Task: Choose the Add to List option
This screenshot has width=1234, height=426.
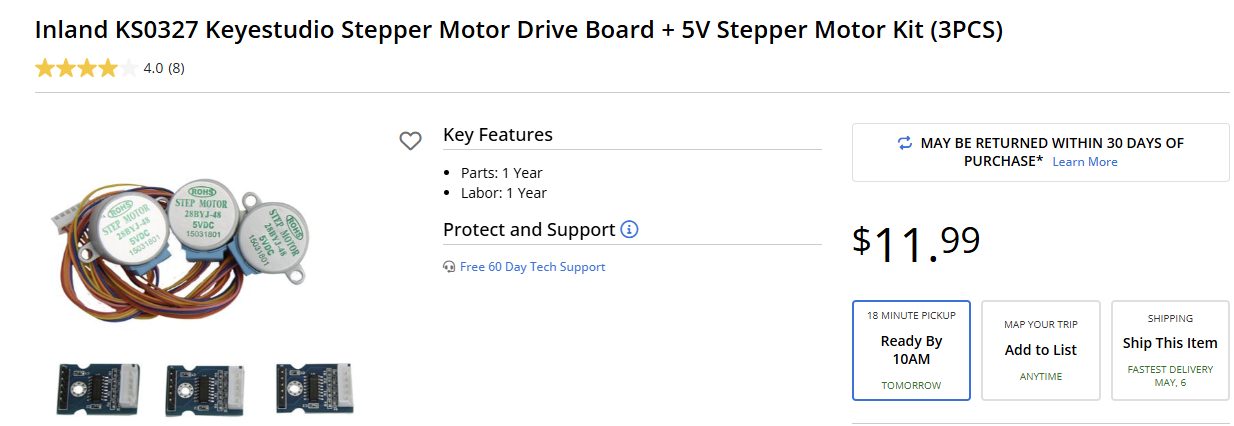Action: pos(1041,350)
